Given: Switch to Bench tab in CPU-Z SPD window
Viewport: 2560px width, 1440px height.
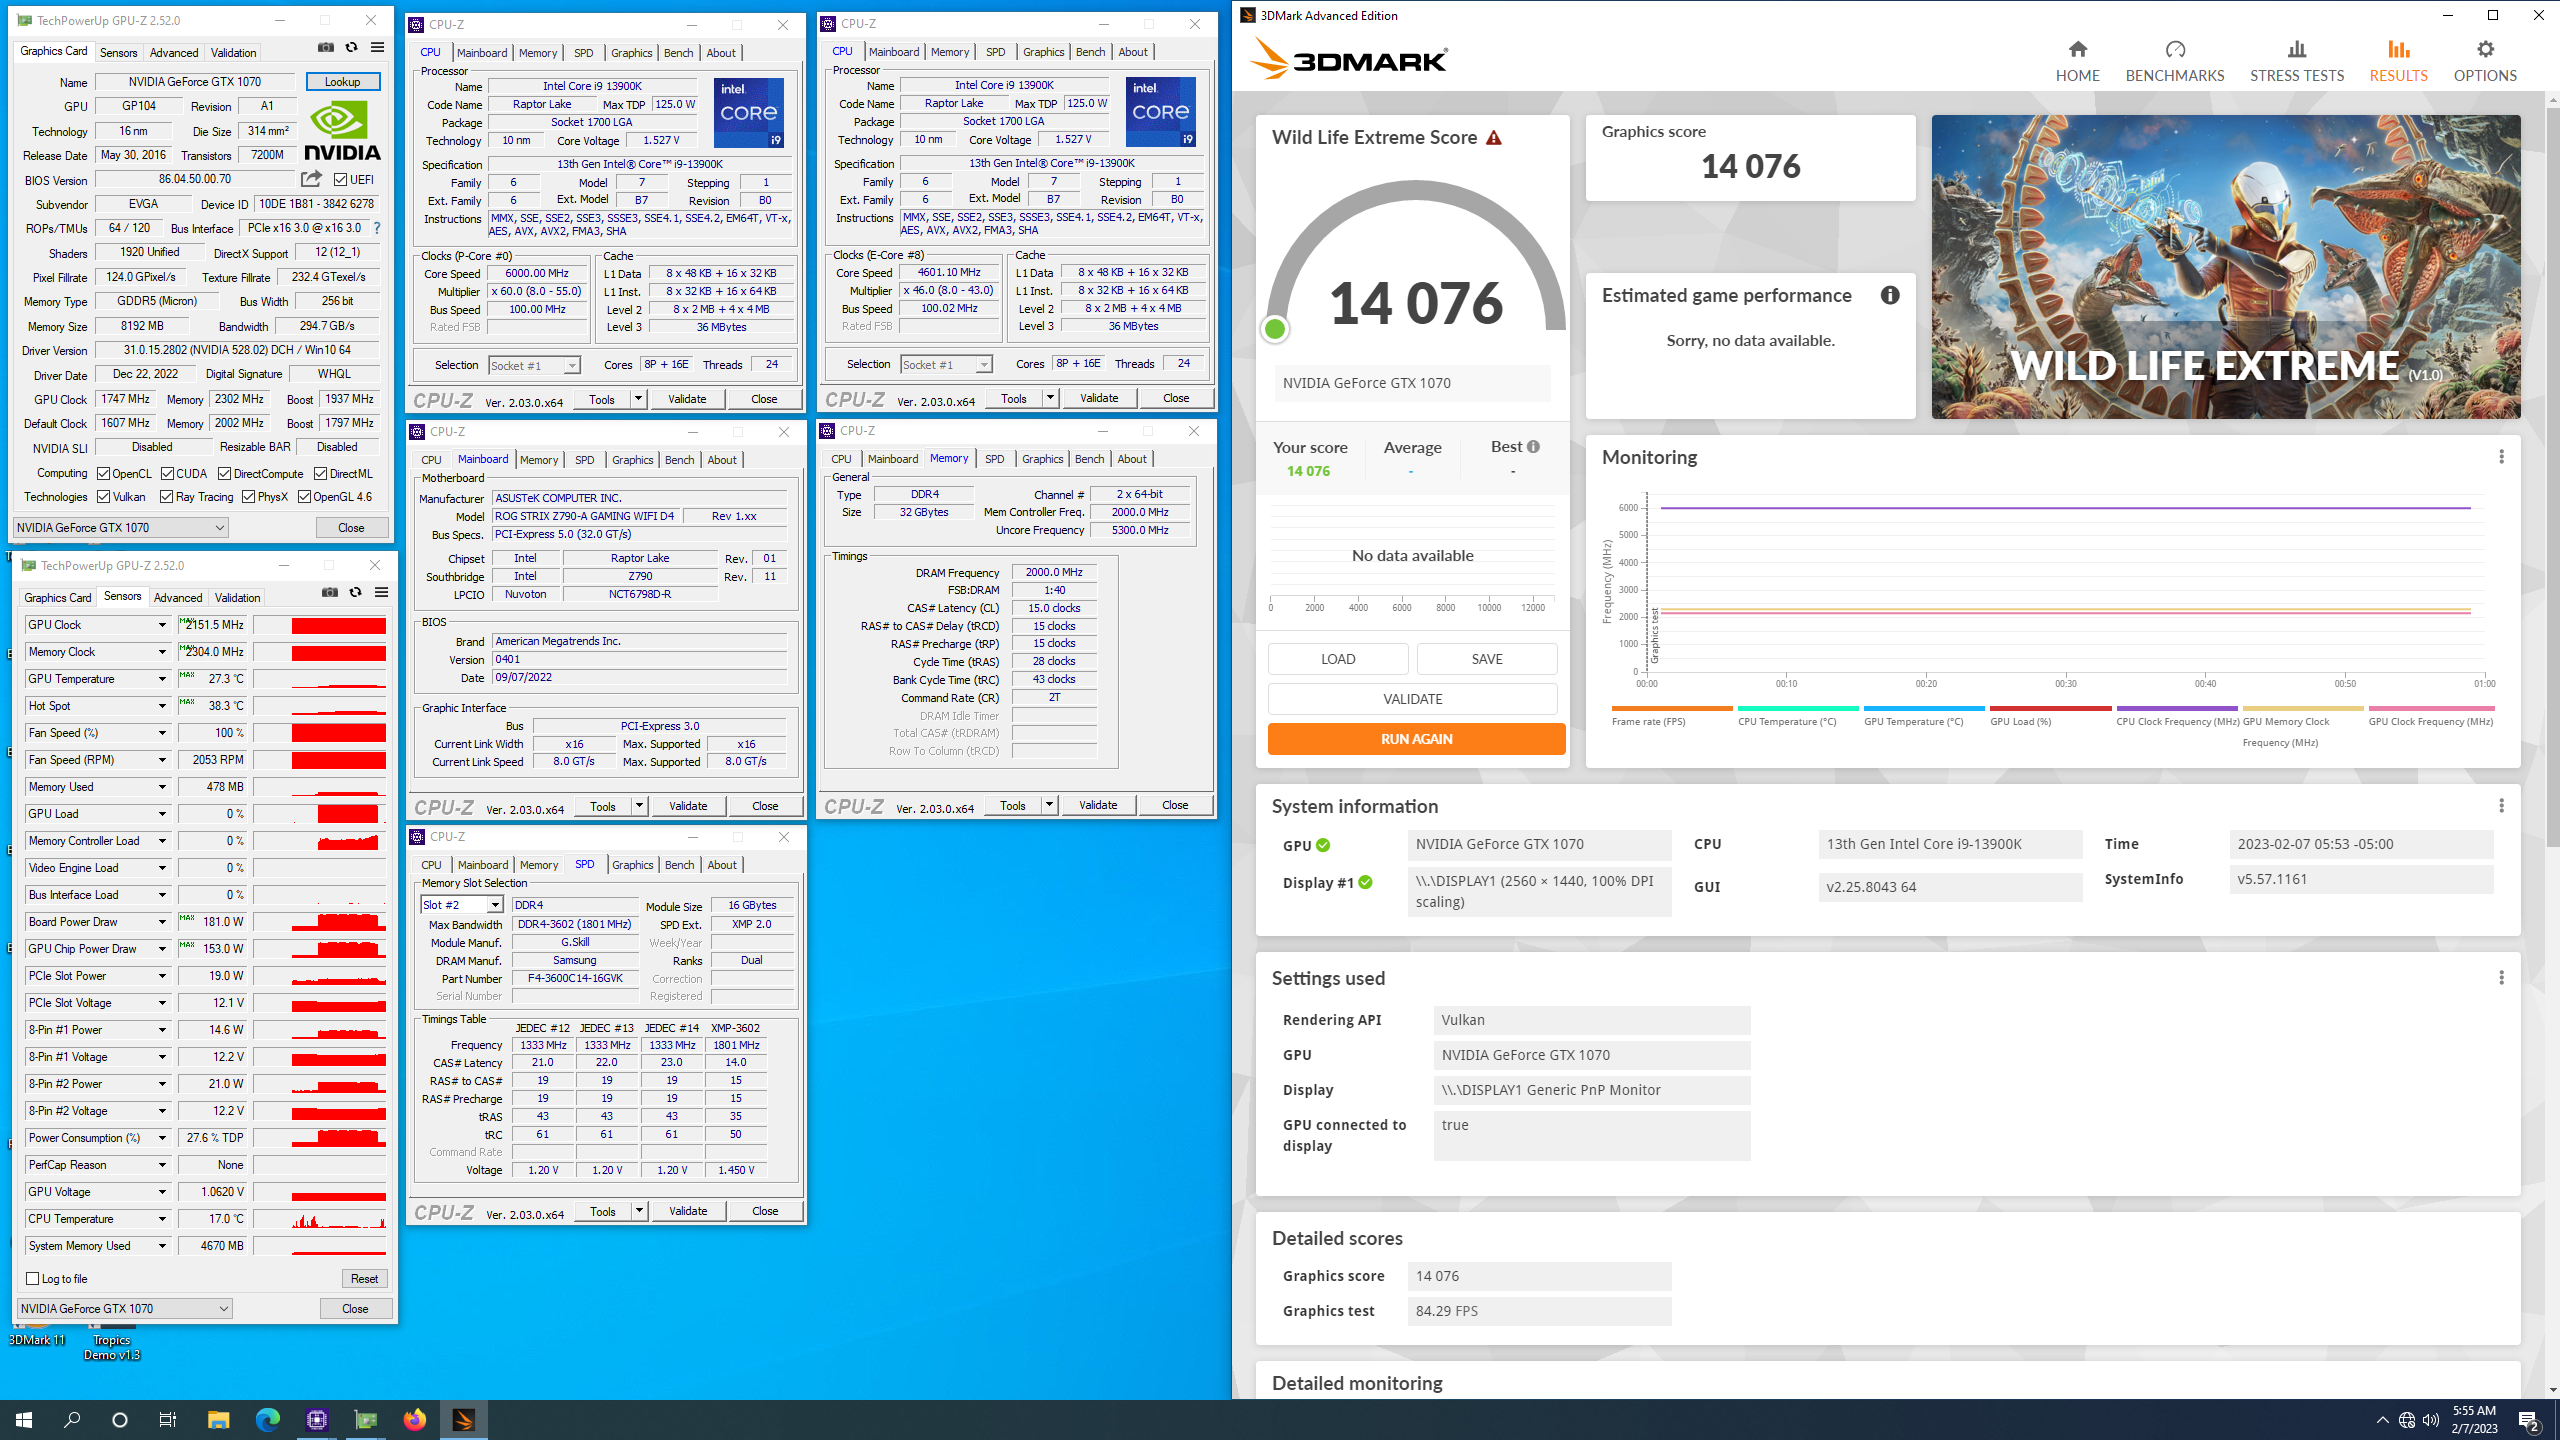Looking at the screenshot, I should (x=680, y=865).
